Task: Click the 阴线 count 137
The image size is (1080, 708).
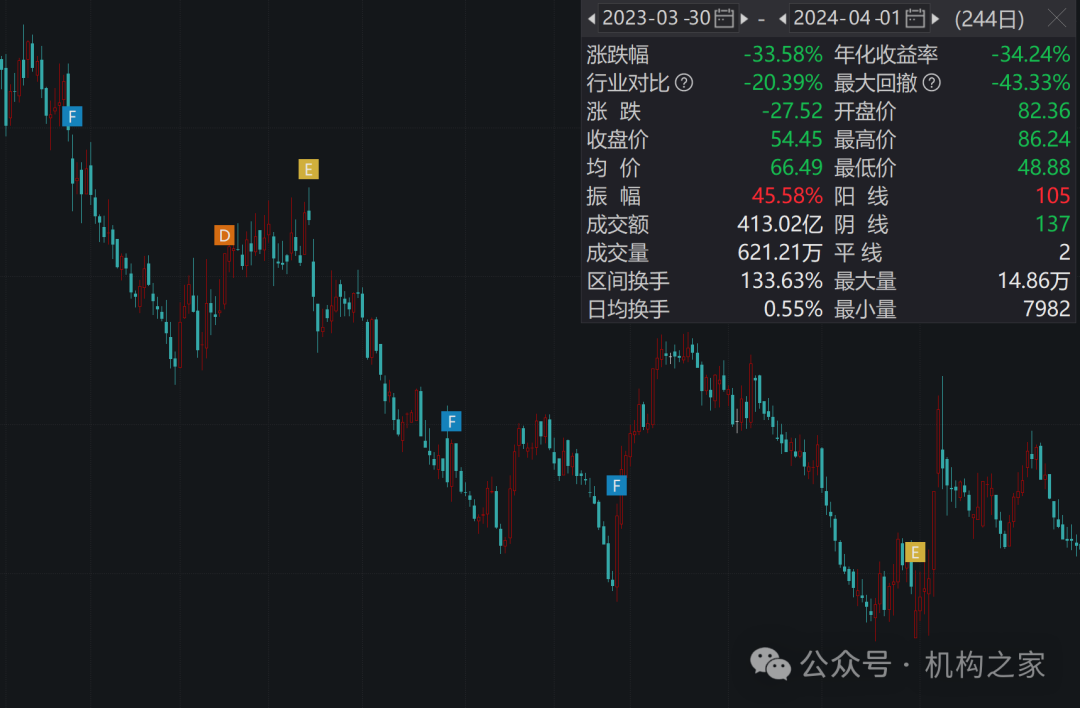Action: [1053, 224]
